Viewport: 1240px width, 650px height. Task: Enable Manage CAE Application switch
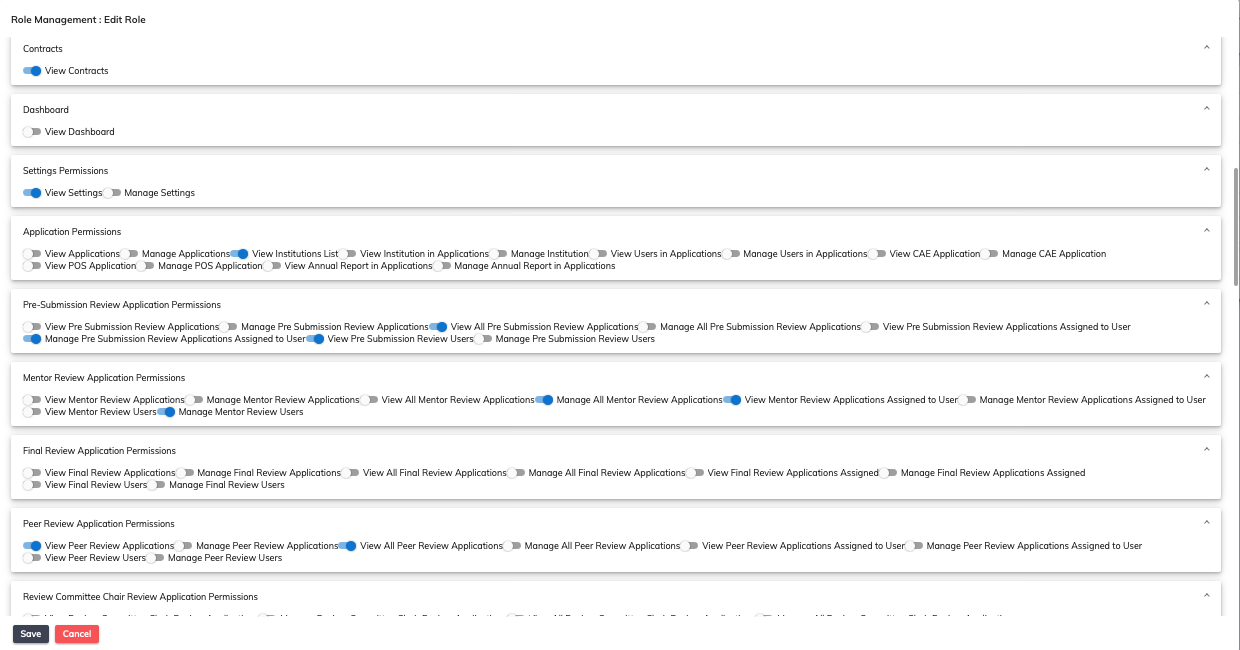989,254
